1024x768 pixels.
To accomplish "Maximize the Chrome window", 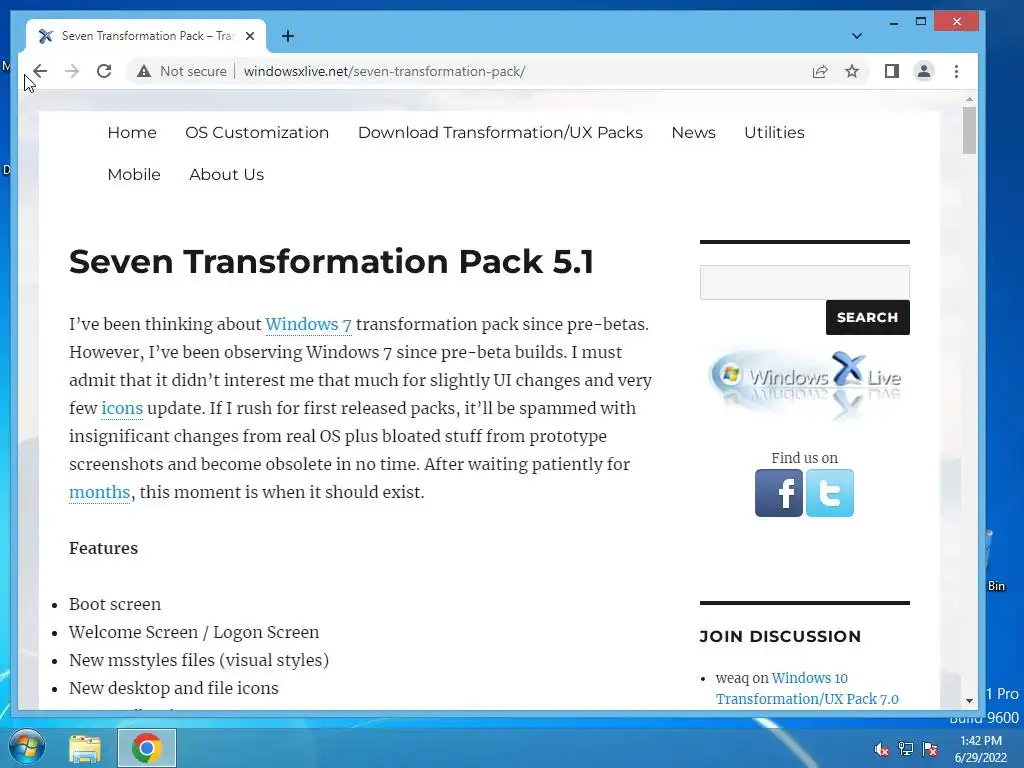I will (x=921, y=22).
